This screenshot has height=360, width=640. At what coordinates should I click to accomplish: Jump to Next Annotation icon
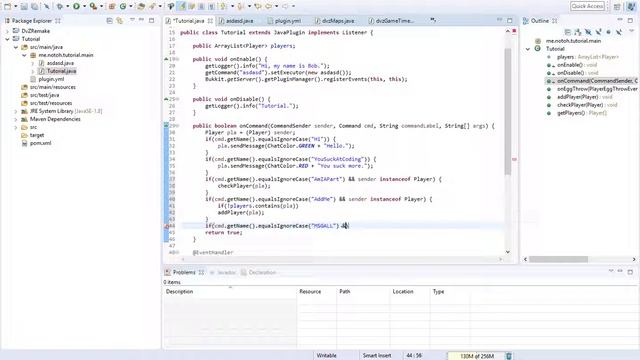point(224,6)
